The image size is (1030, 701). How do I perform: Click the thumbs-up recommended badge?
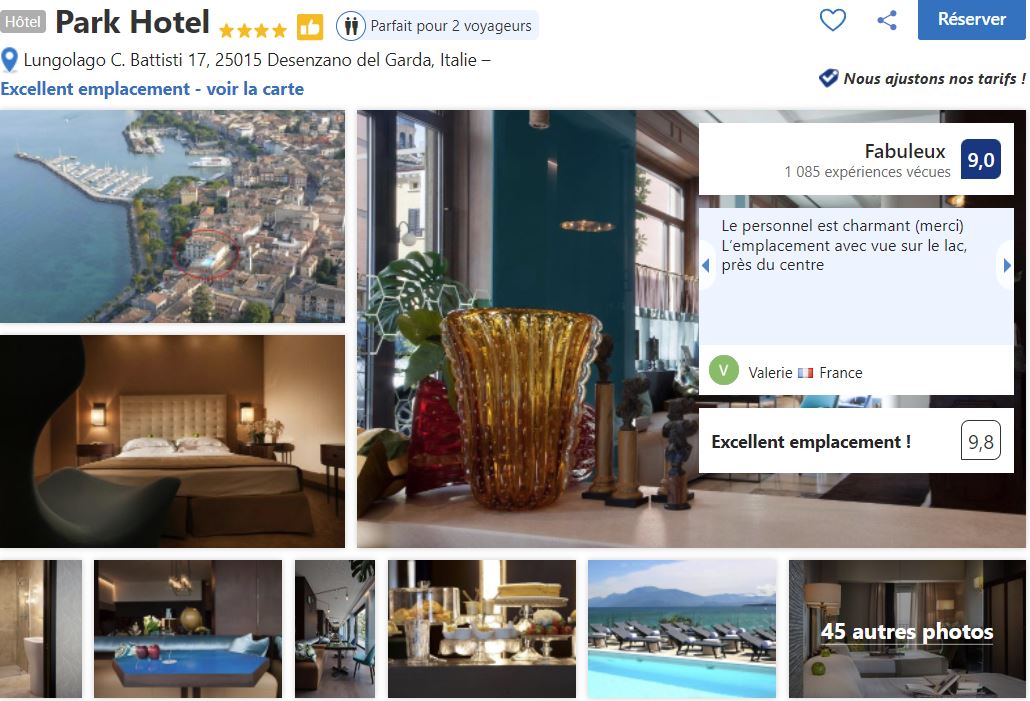click(x=309, y=27)
